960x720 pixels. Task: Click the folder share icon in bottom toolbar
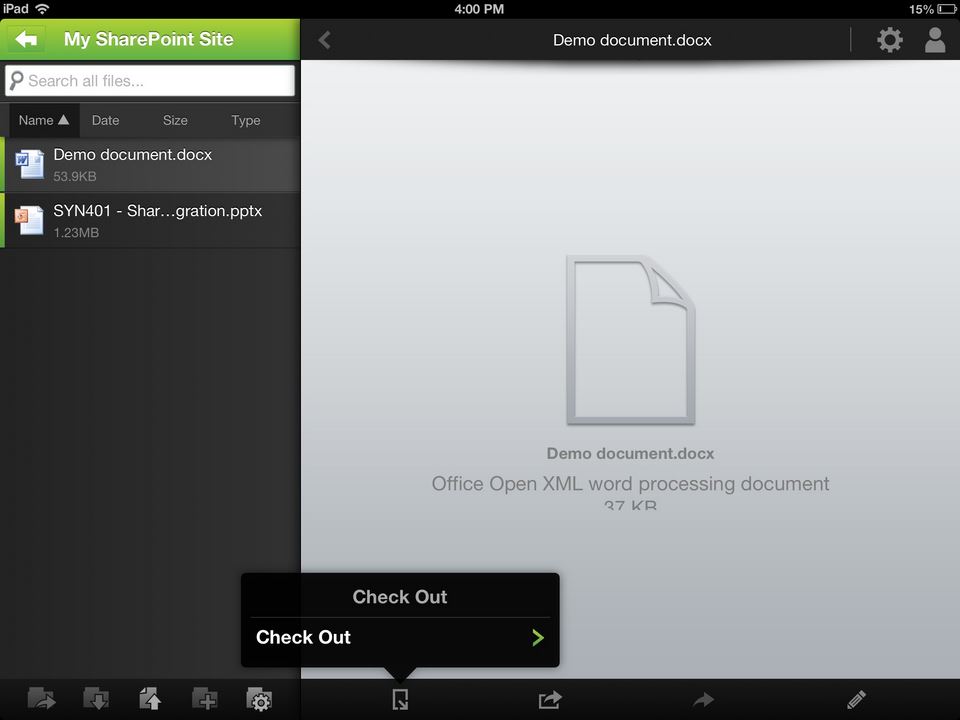click(x=41, y=699)
